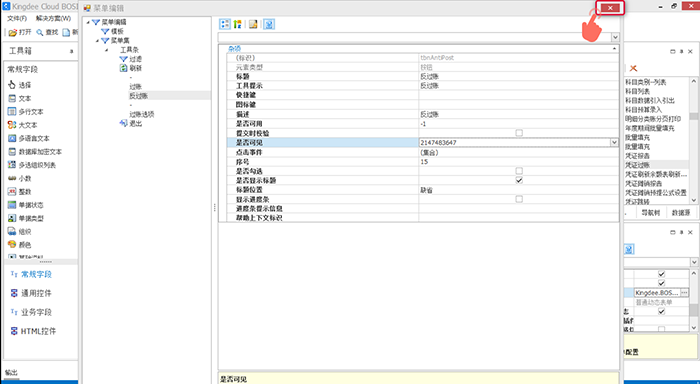Viewport: 700px width, 384px height.
Task: Click the 查找 magnifier icon in main toolbar
Action: click(x=40, y=33)
